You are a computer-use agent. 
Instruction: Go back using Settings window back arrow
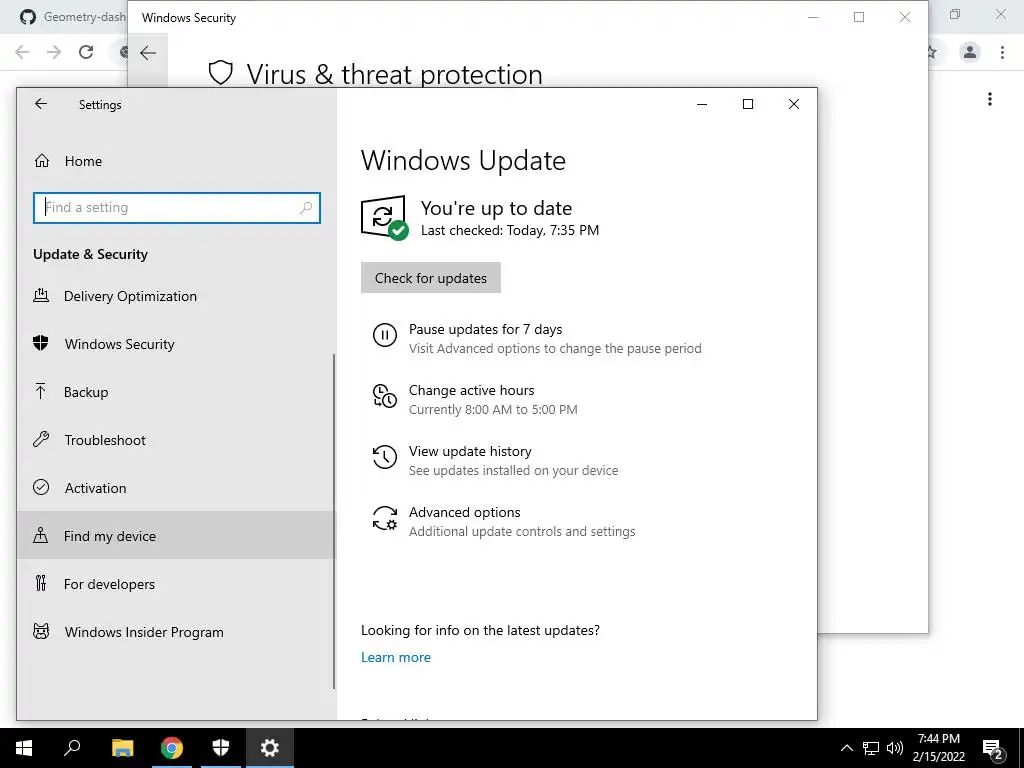41,104
